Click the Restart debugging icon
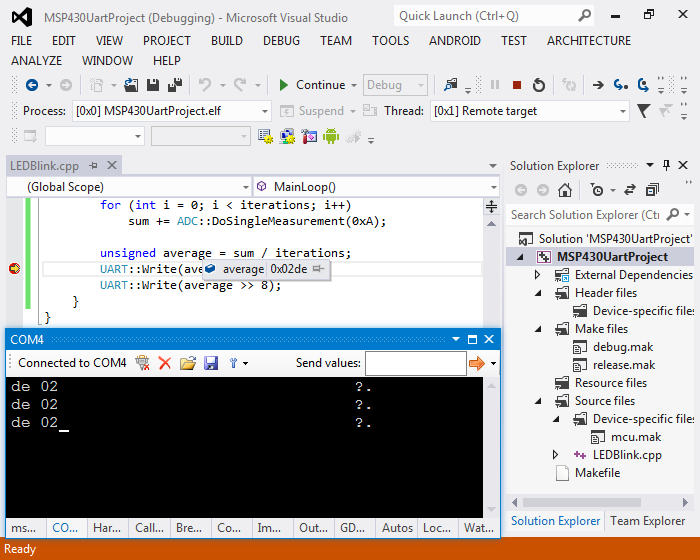Image resolution: width=700 pixels, height=560 pixels. tap(539, 85)
